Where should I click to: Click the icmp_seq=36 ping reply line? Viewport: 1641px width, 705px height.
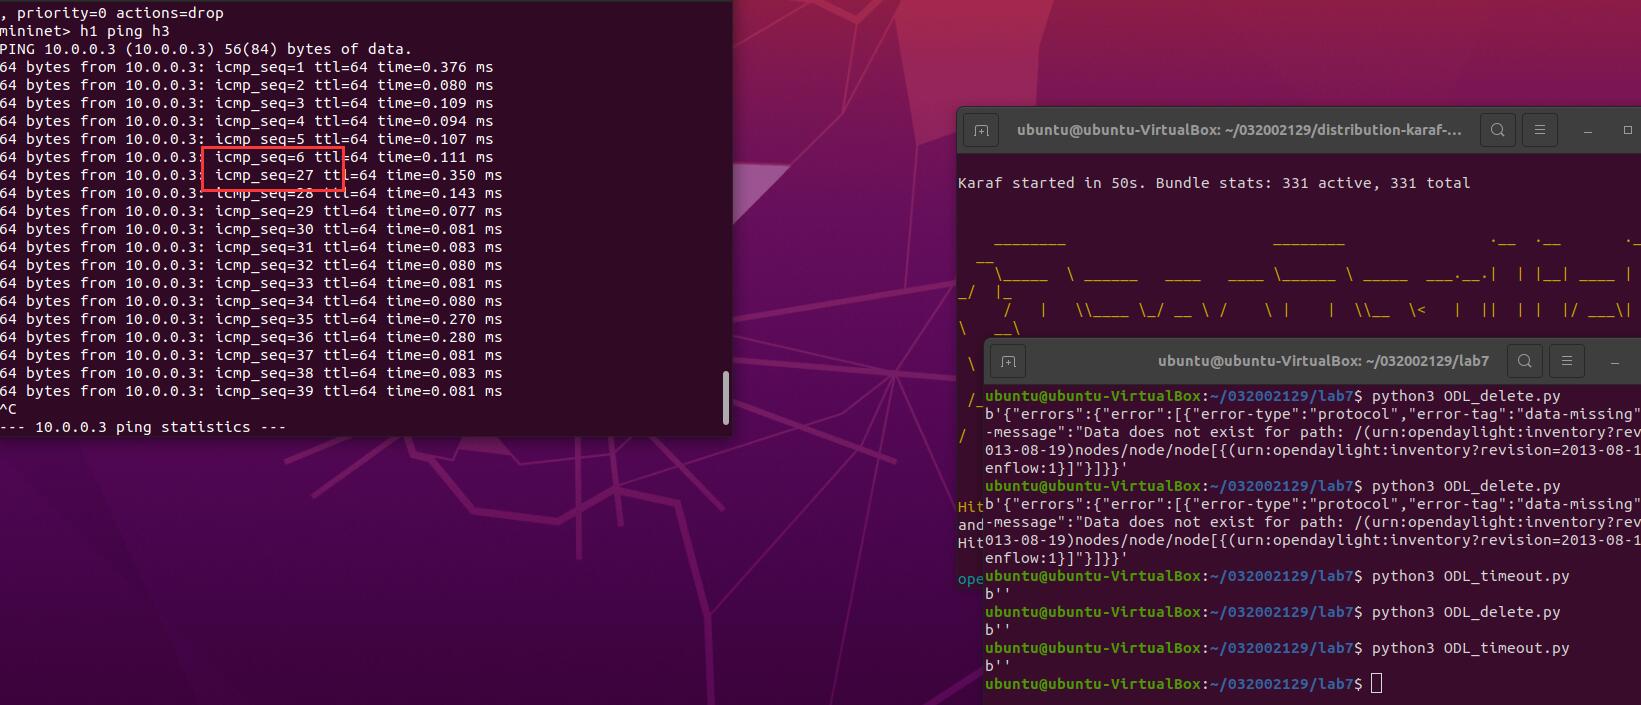tap(251, 337)
